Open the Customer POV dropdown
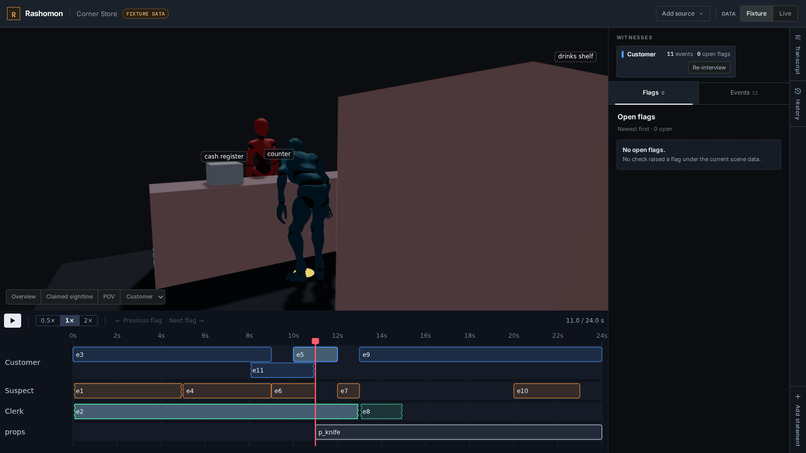Image resolution: width=806 pixels, height=453 pixels. point(144,297)
